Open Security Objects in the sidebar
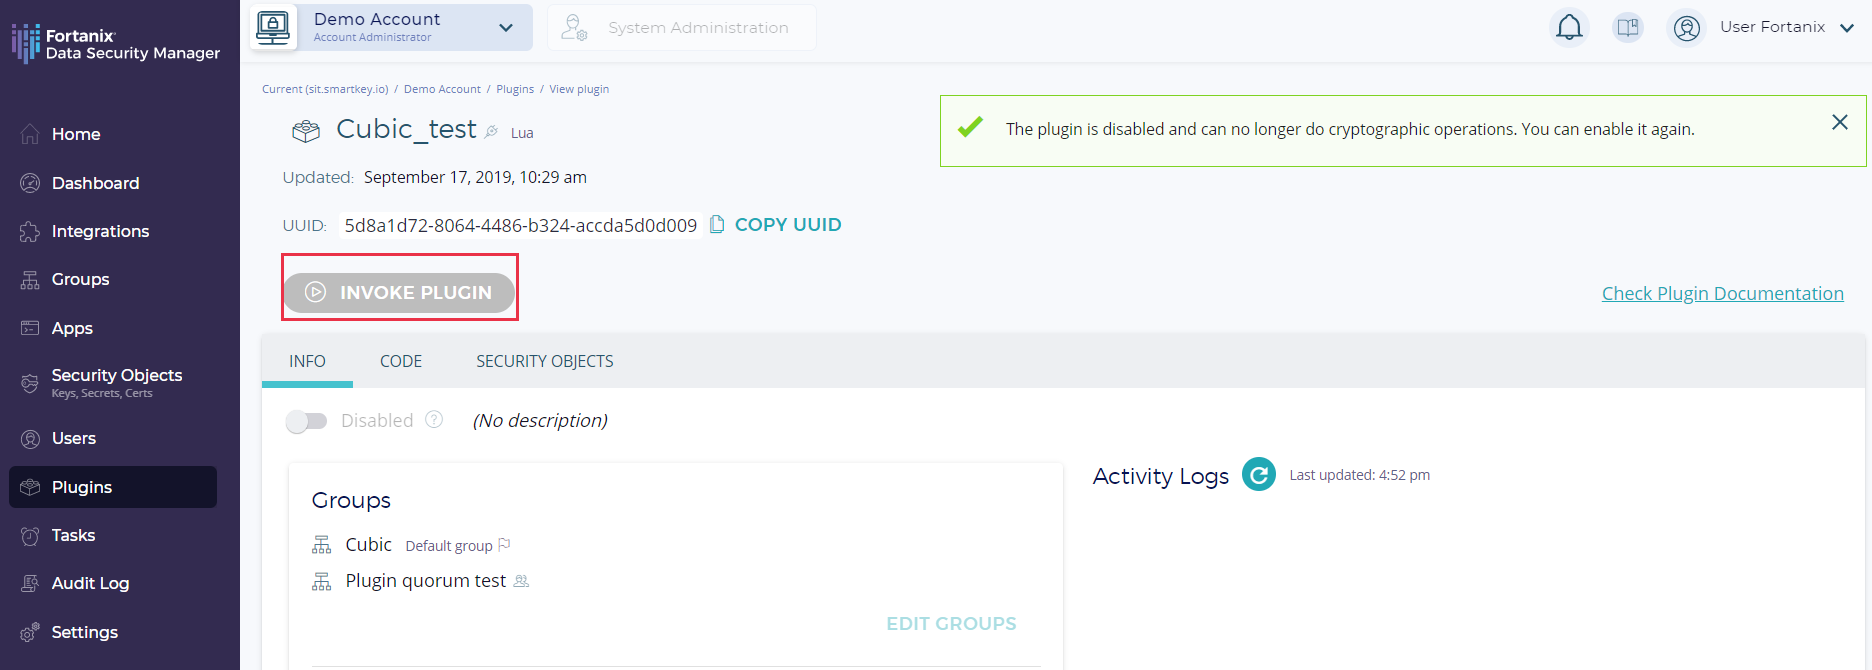1872x670 pixels. (x=116, y=381)
